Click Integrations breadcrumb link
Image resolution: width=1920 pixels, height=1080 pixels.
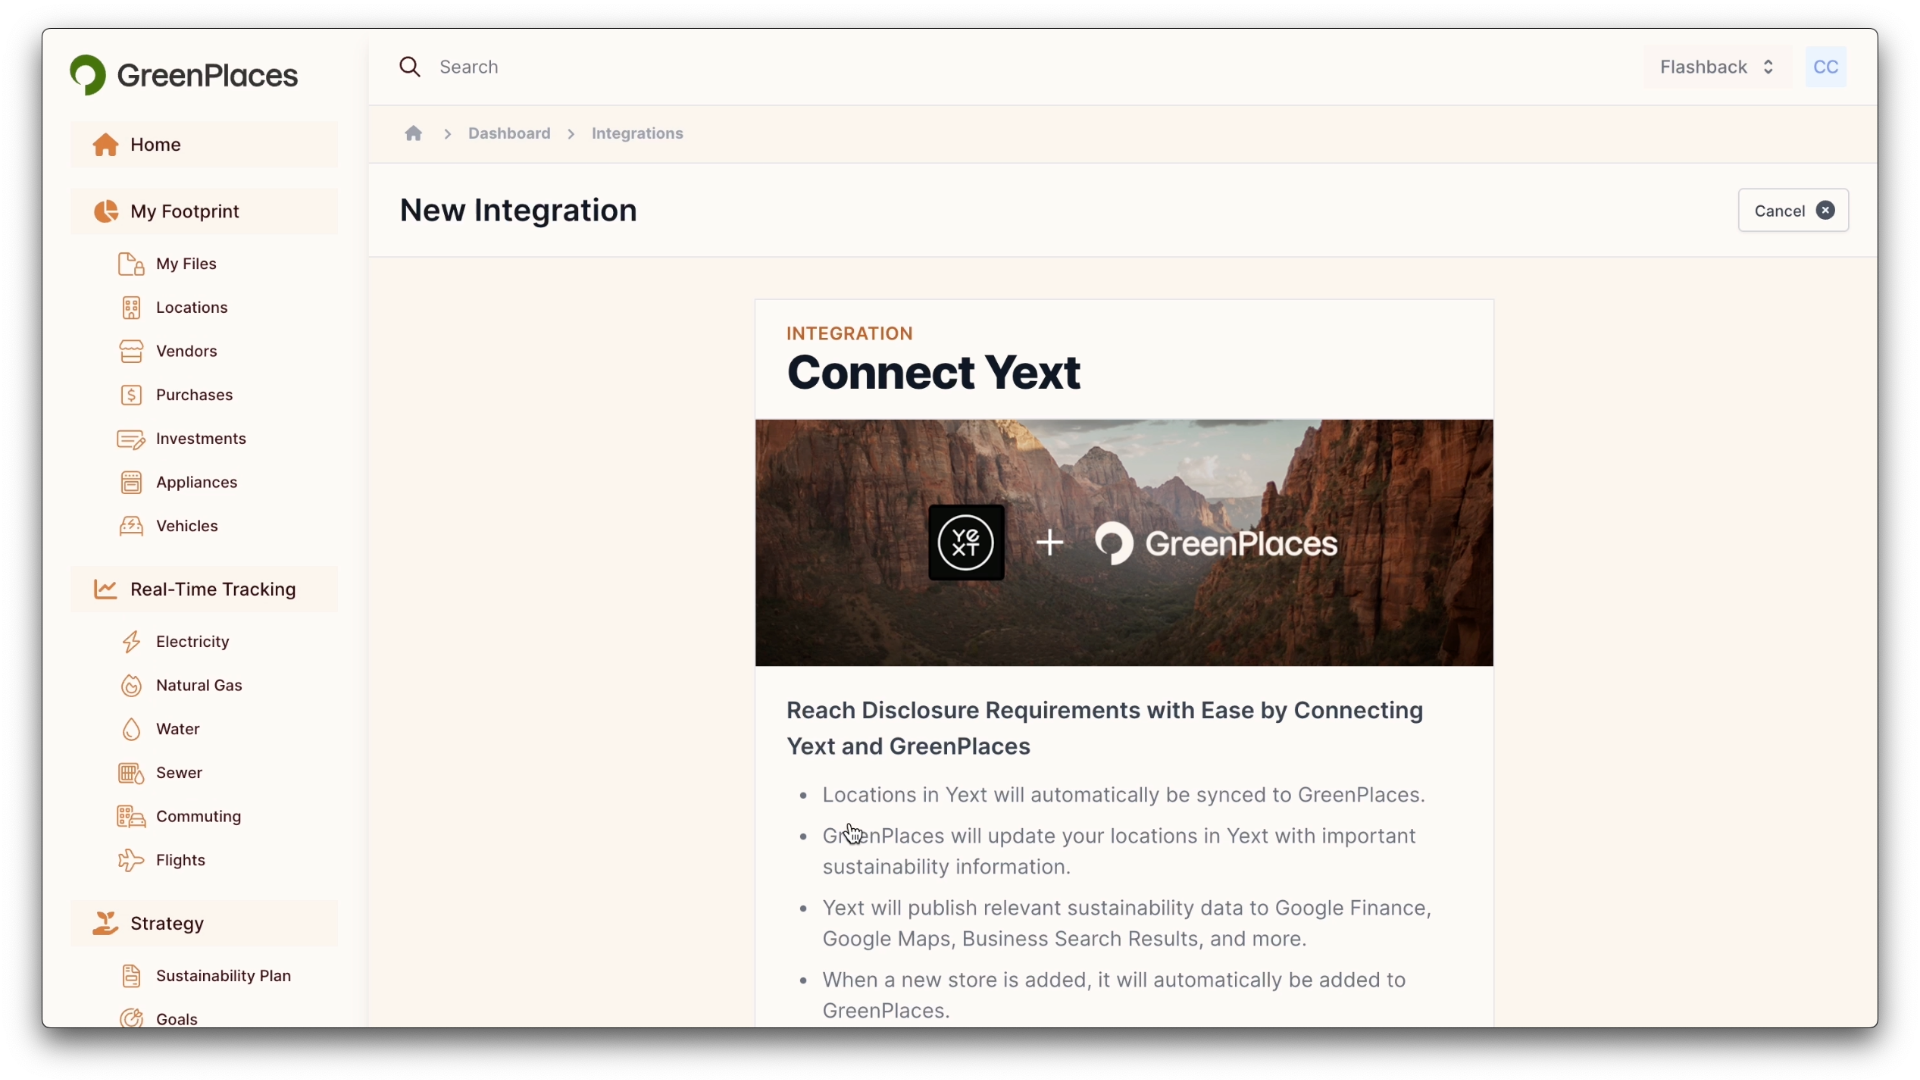[x=637, y=134]
